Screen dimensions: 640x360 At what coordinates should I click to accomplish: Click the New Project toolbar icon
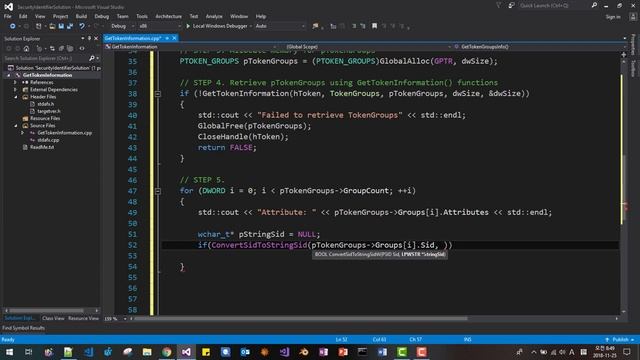coord(38,26)
